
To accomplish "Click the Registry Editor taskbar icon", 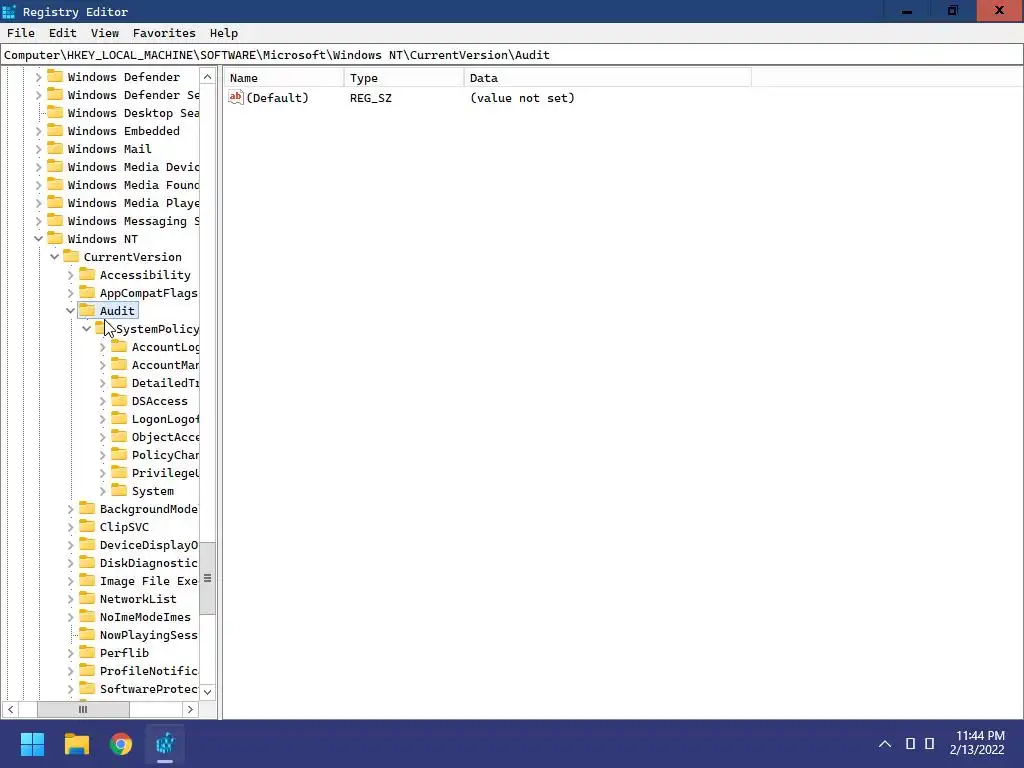I will click(165, 744).
